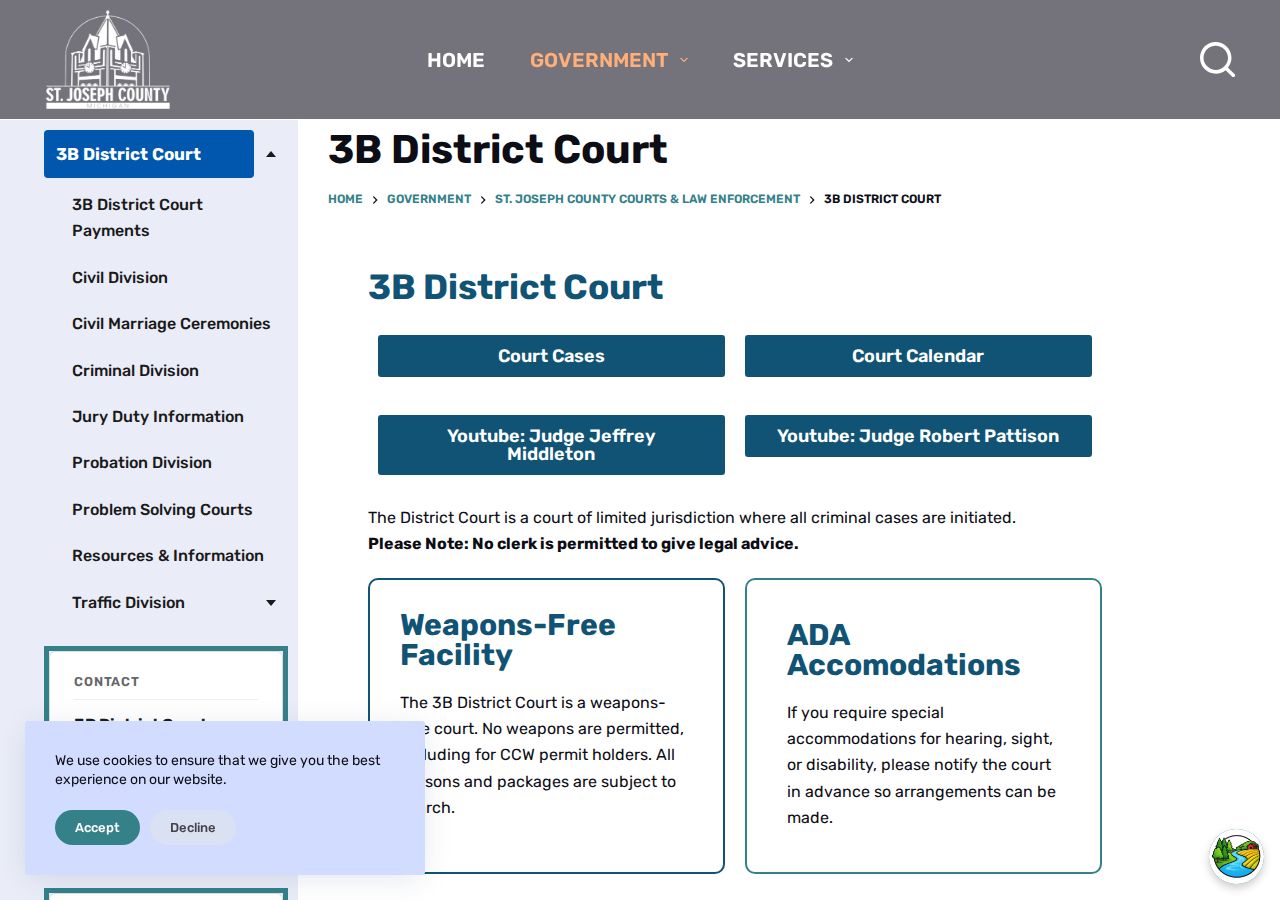Click the 3B DISTRICT COURT breadcrumb text
This screenshot has height=900, width=1280.
tap(882, 199)
